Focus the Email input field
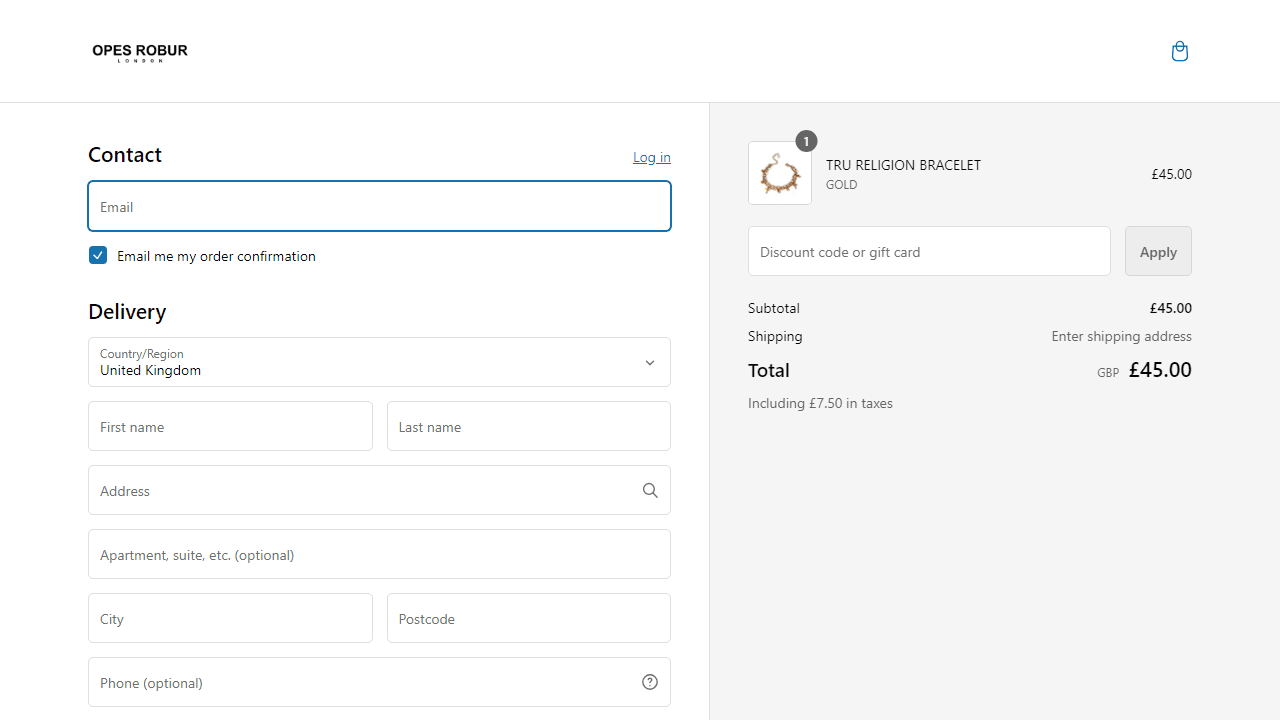 (x=379, y=206)
